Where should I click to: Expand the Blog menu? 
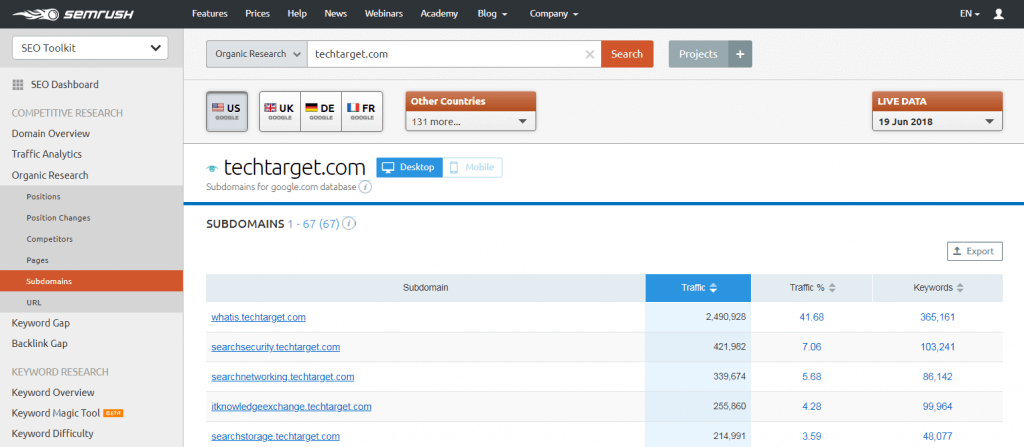point(492,14)
